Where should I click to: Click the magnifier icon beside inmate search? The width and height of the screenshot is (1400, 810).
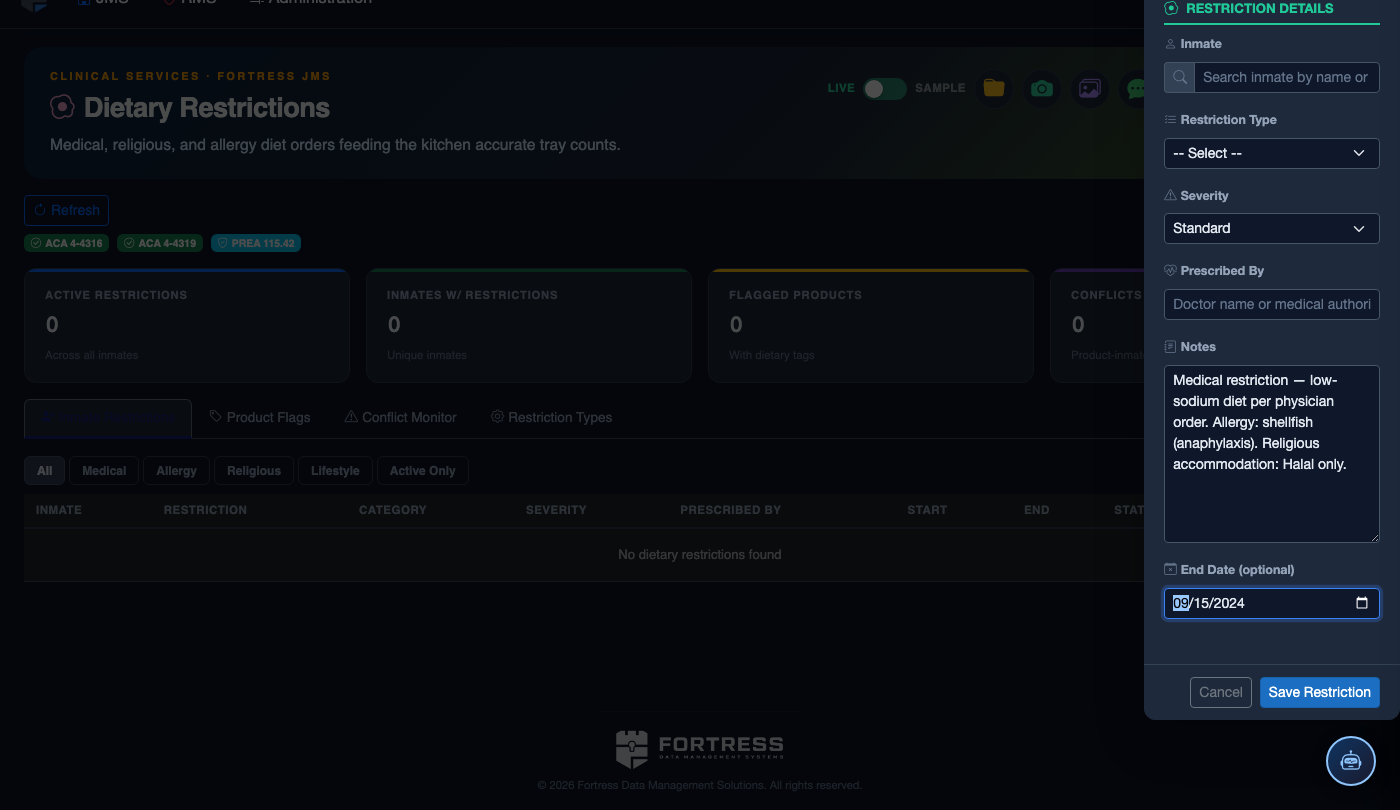point(1180,77)
